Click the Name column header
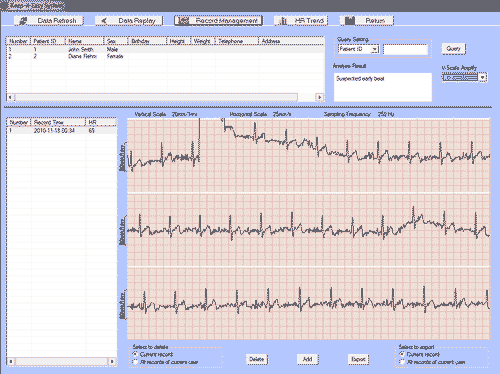Viewport: 500px width, 374px height. (x=84, y=41)
